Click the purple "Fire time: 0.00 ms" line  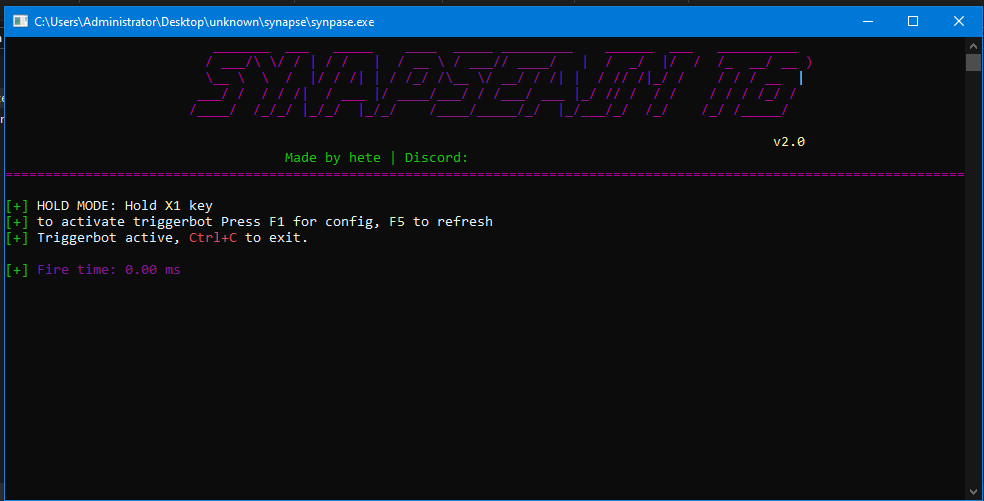tap(108, 270)
